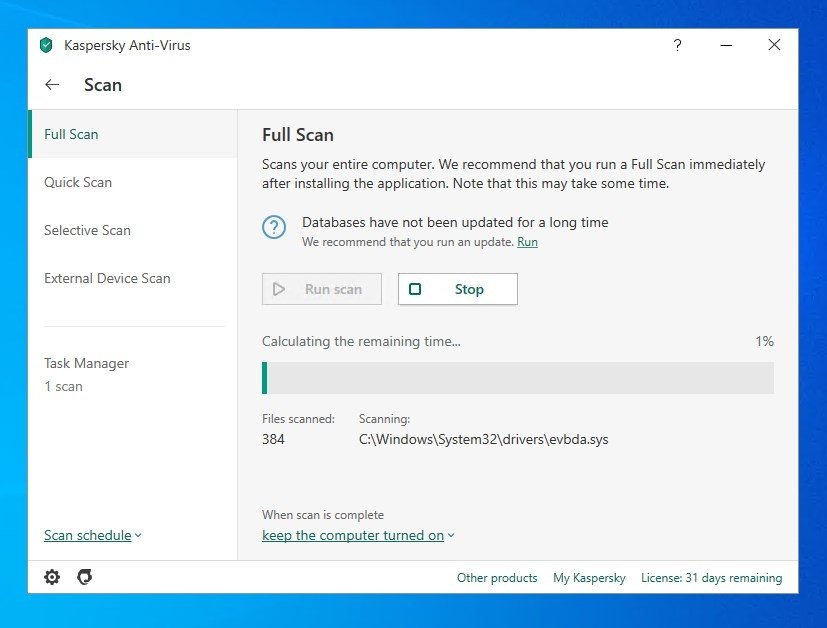Image resolution: width=827 pixels, height=628 pixels.
Task: Click the Calculating the remaining time text
Action: tap(361, 341)
